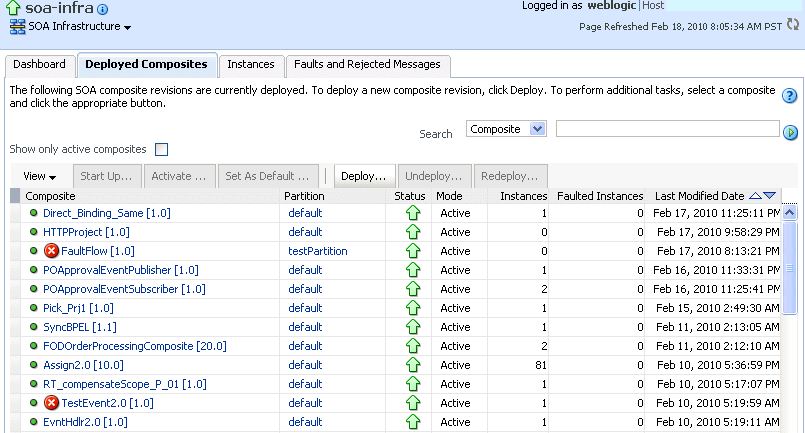
Task: Click the SOA Infrastructure menu icon
Action: (17, 27)
